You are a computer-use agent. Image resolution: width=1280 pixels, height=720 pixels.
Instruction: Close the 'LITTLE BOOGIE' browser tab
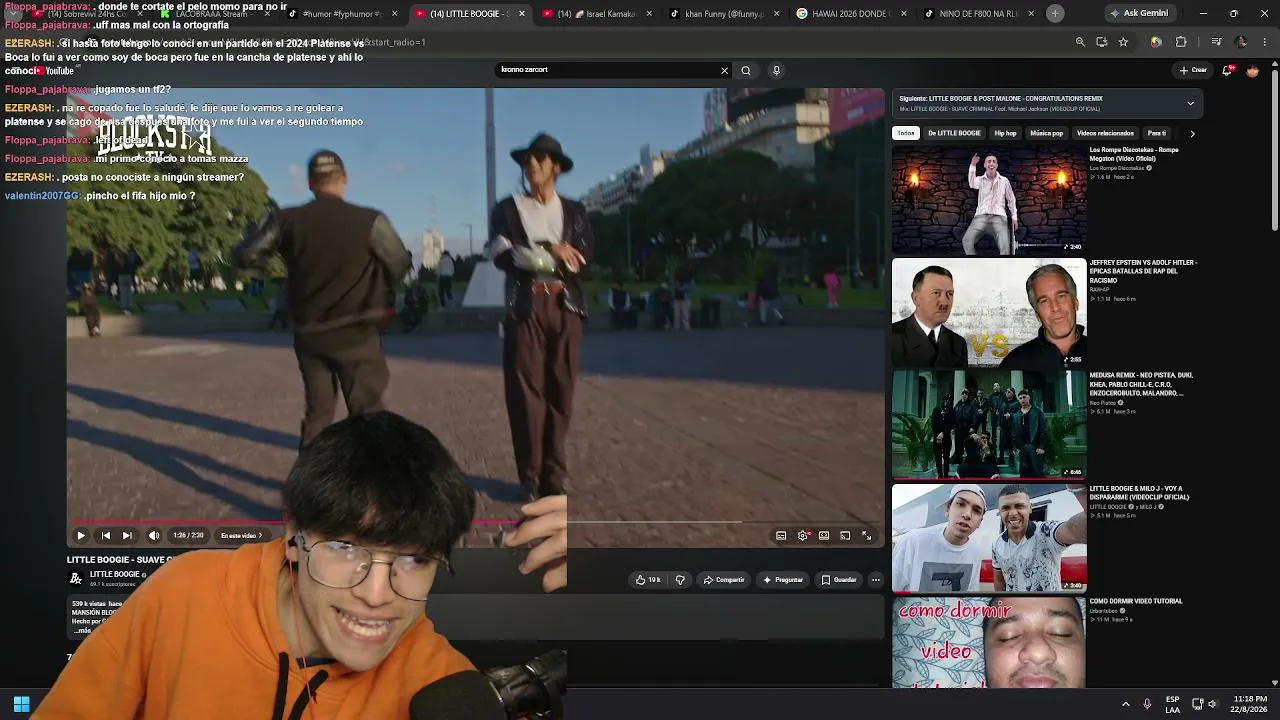pos(521,14)
